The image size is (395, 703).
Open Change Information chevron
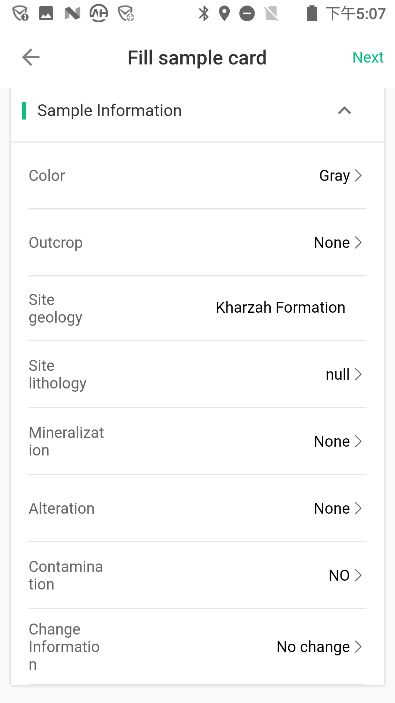click(358, 647)
